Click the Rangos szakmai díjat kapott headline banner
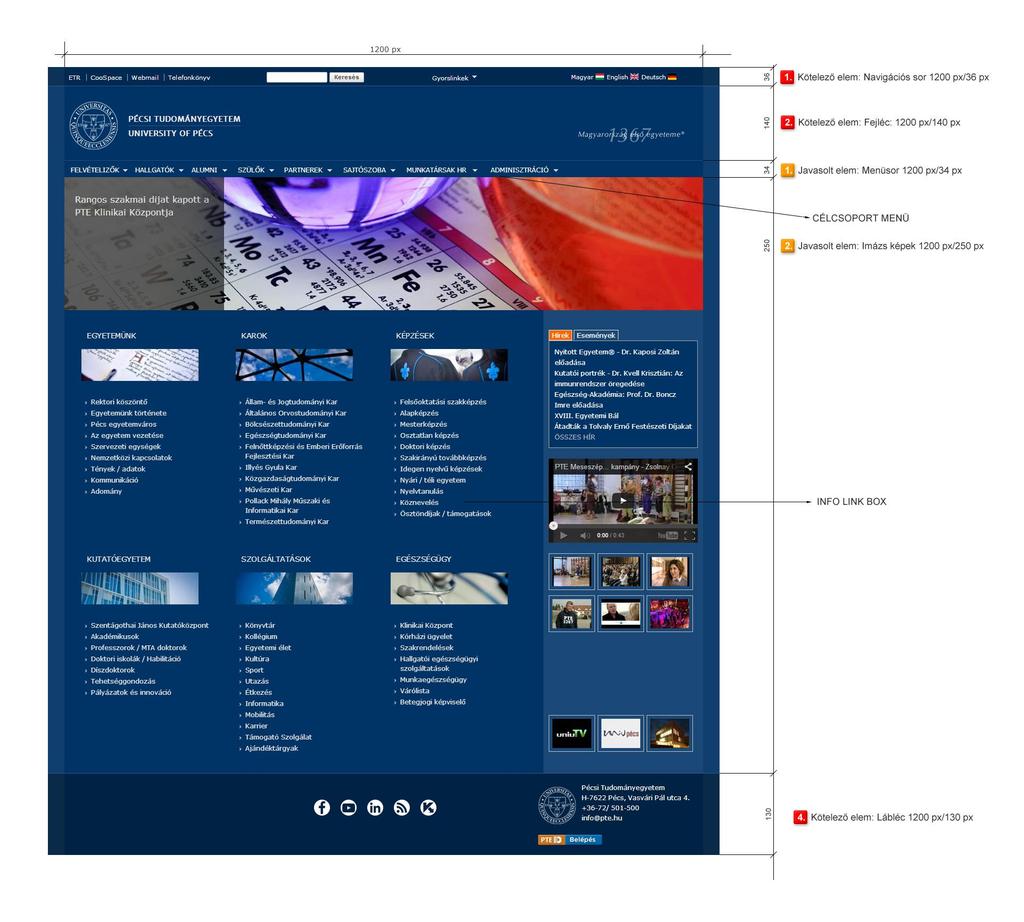This screenshot has height=922, width=1024. click(142, 206)
